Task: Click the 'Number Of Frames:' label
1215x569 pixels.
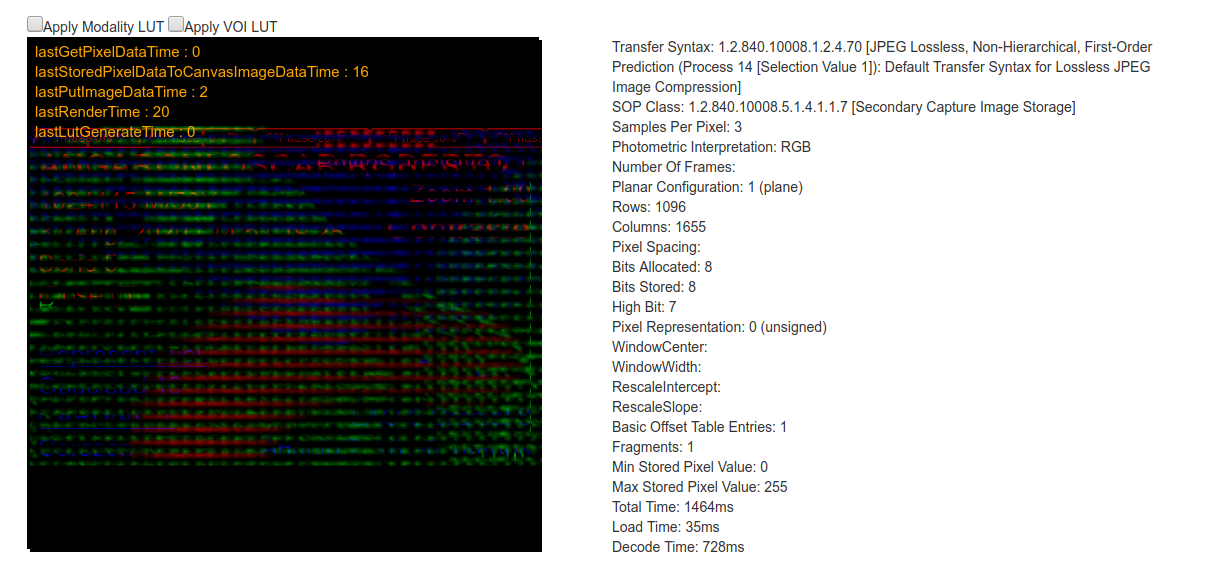Action: pos(674,167)
